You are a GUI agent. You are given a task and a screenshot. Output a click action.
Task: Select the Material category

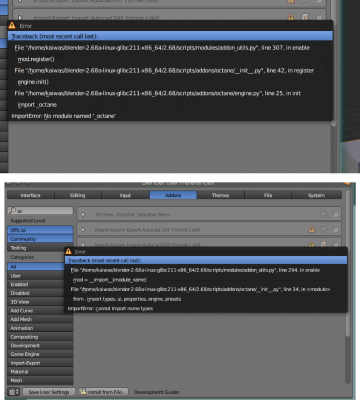point(40,371)
